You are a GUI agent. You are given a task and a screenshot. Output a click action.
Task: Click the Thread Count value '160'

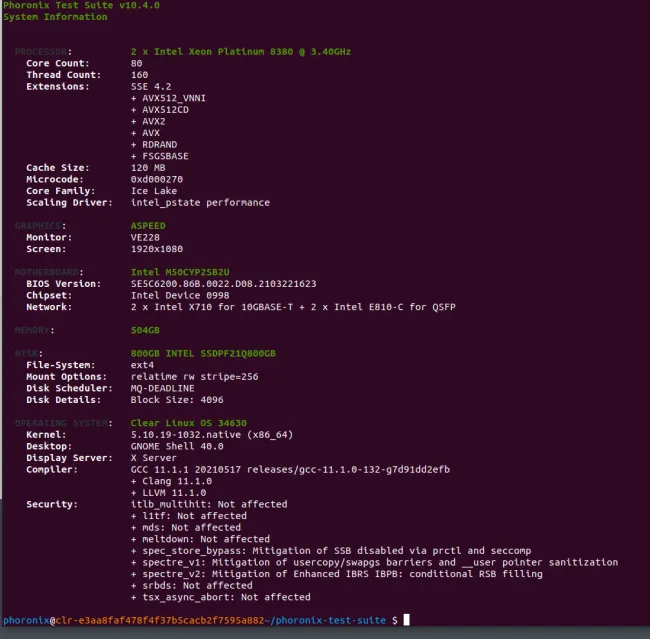tap(139, 75)
